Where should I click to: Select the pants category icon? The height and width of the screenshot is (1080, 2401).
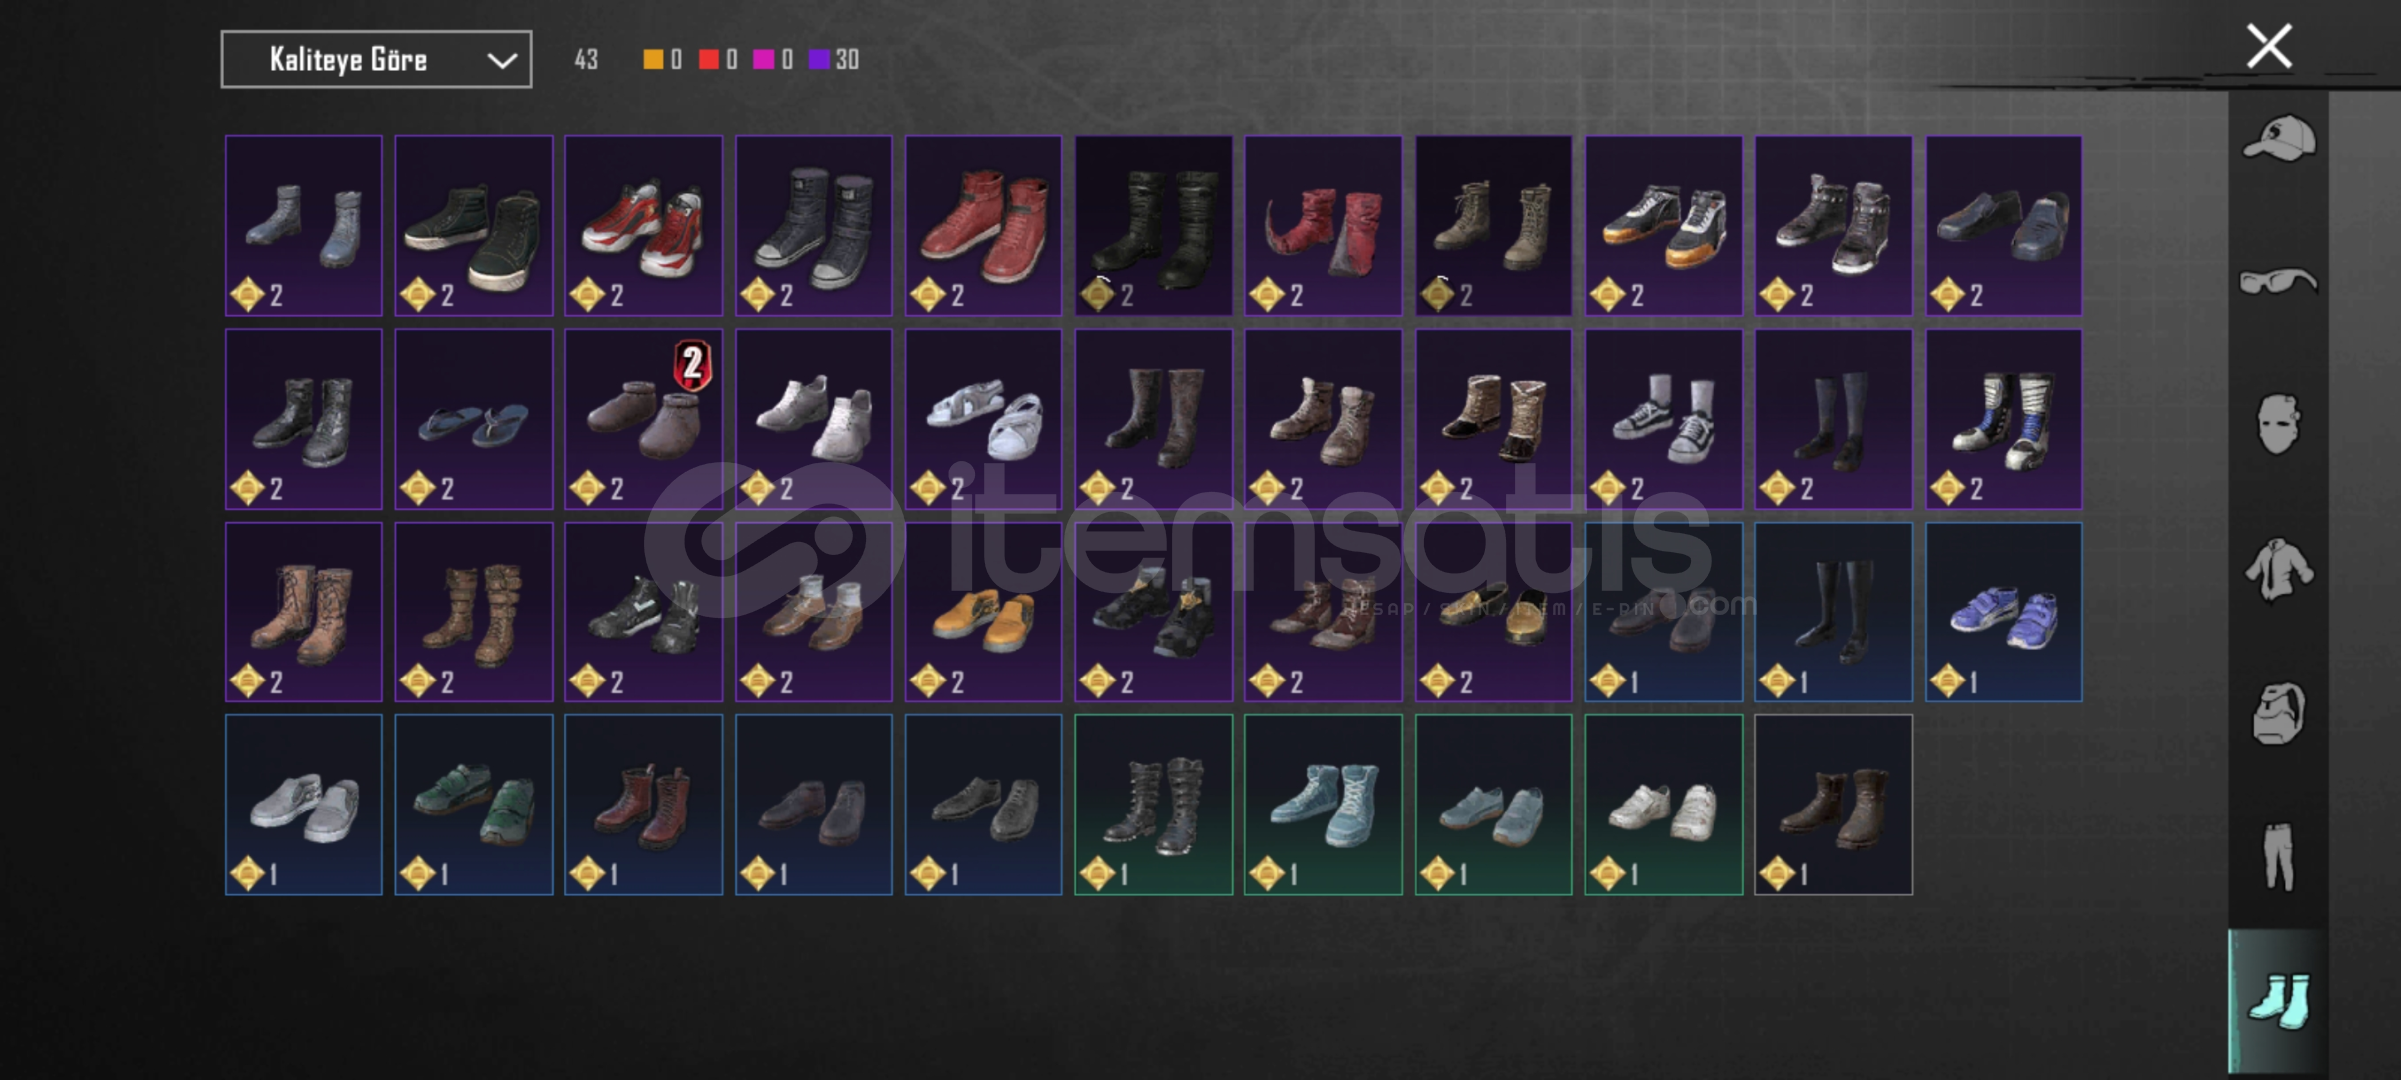point(2279,857)
